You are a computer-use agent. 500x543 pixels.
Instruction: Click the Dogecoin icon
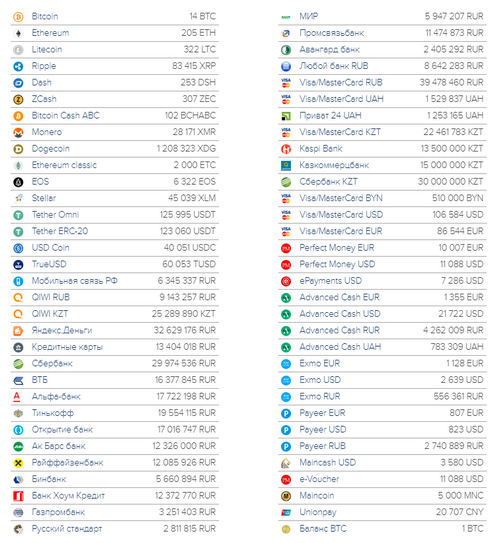point(18,149)
